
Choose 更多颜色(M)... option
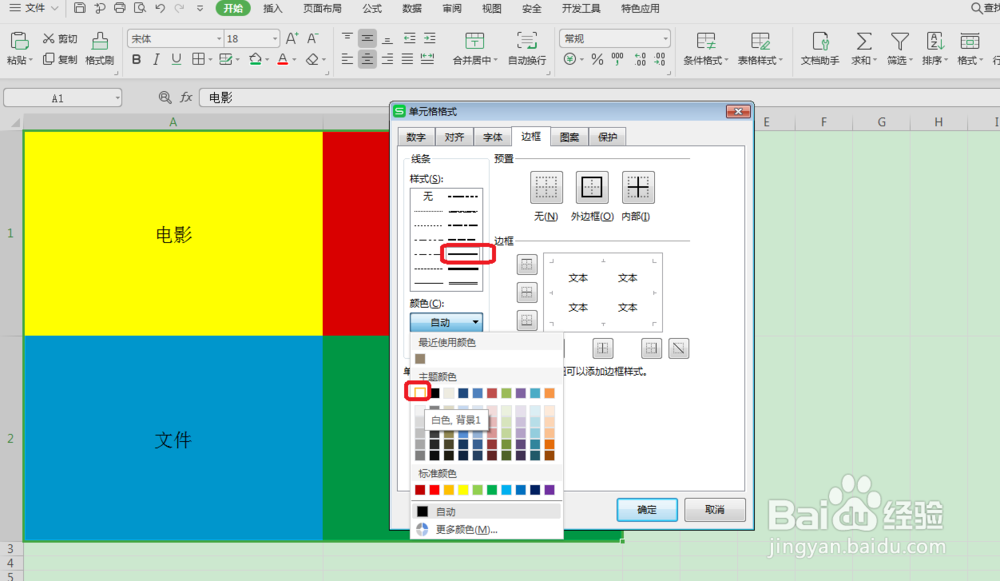(487, 529)
